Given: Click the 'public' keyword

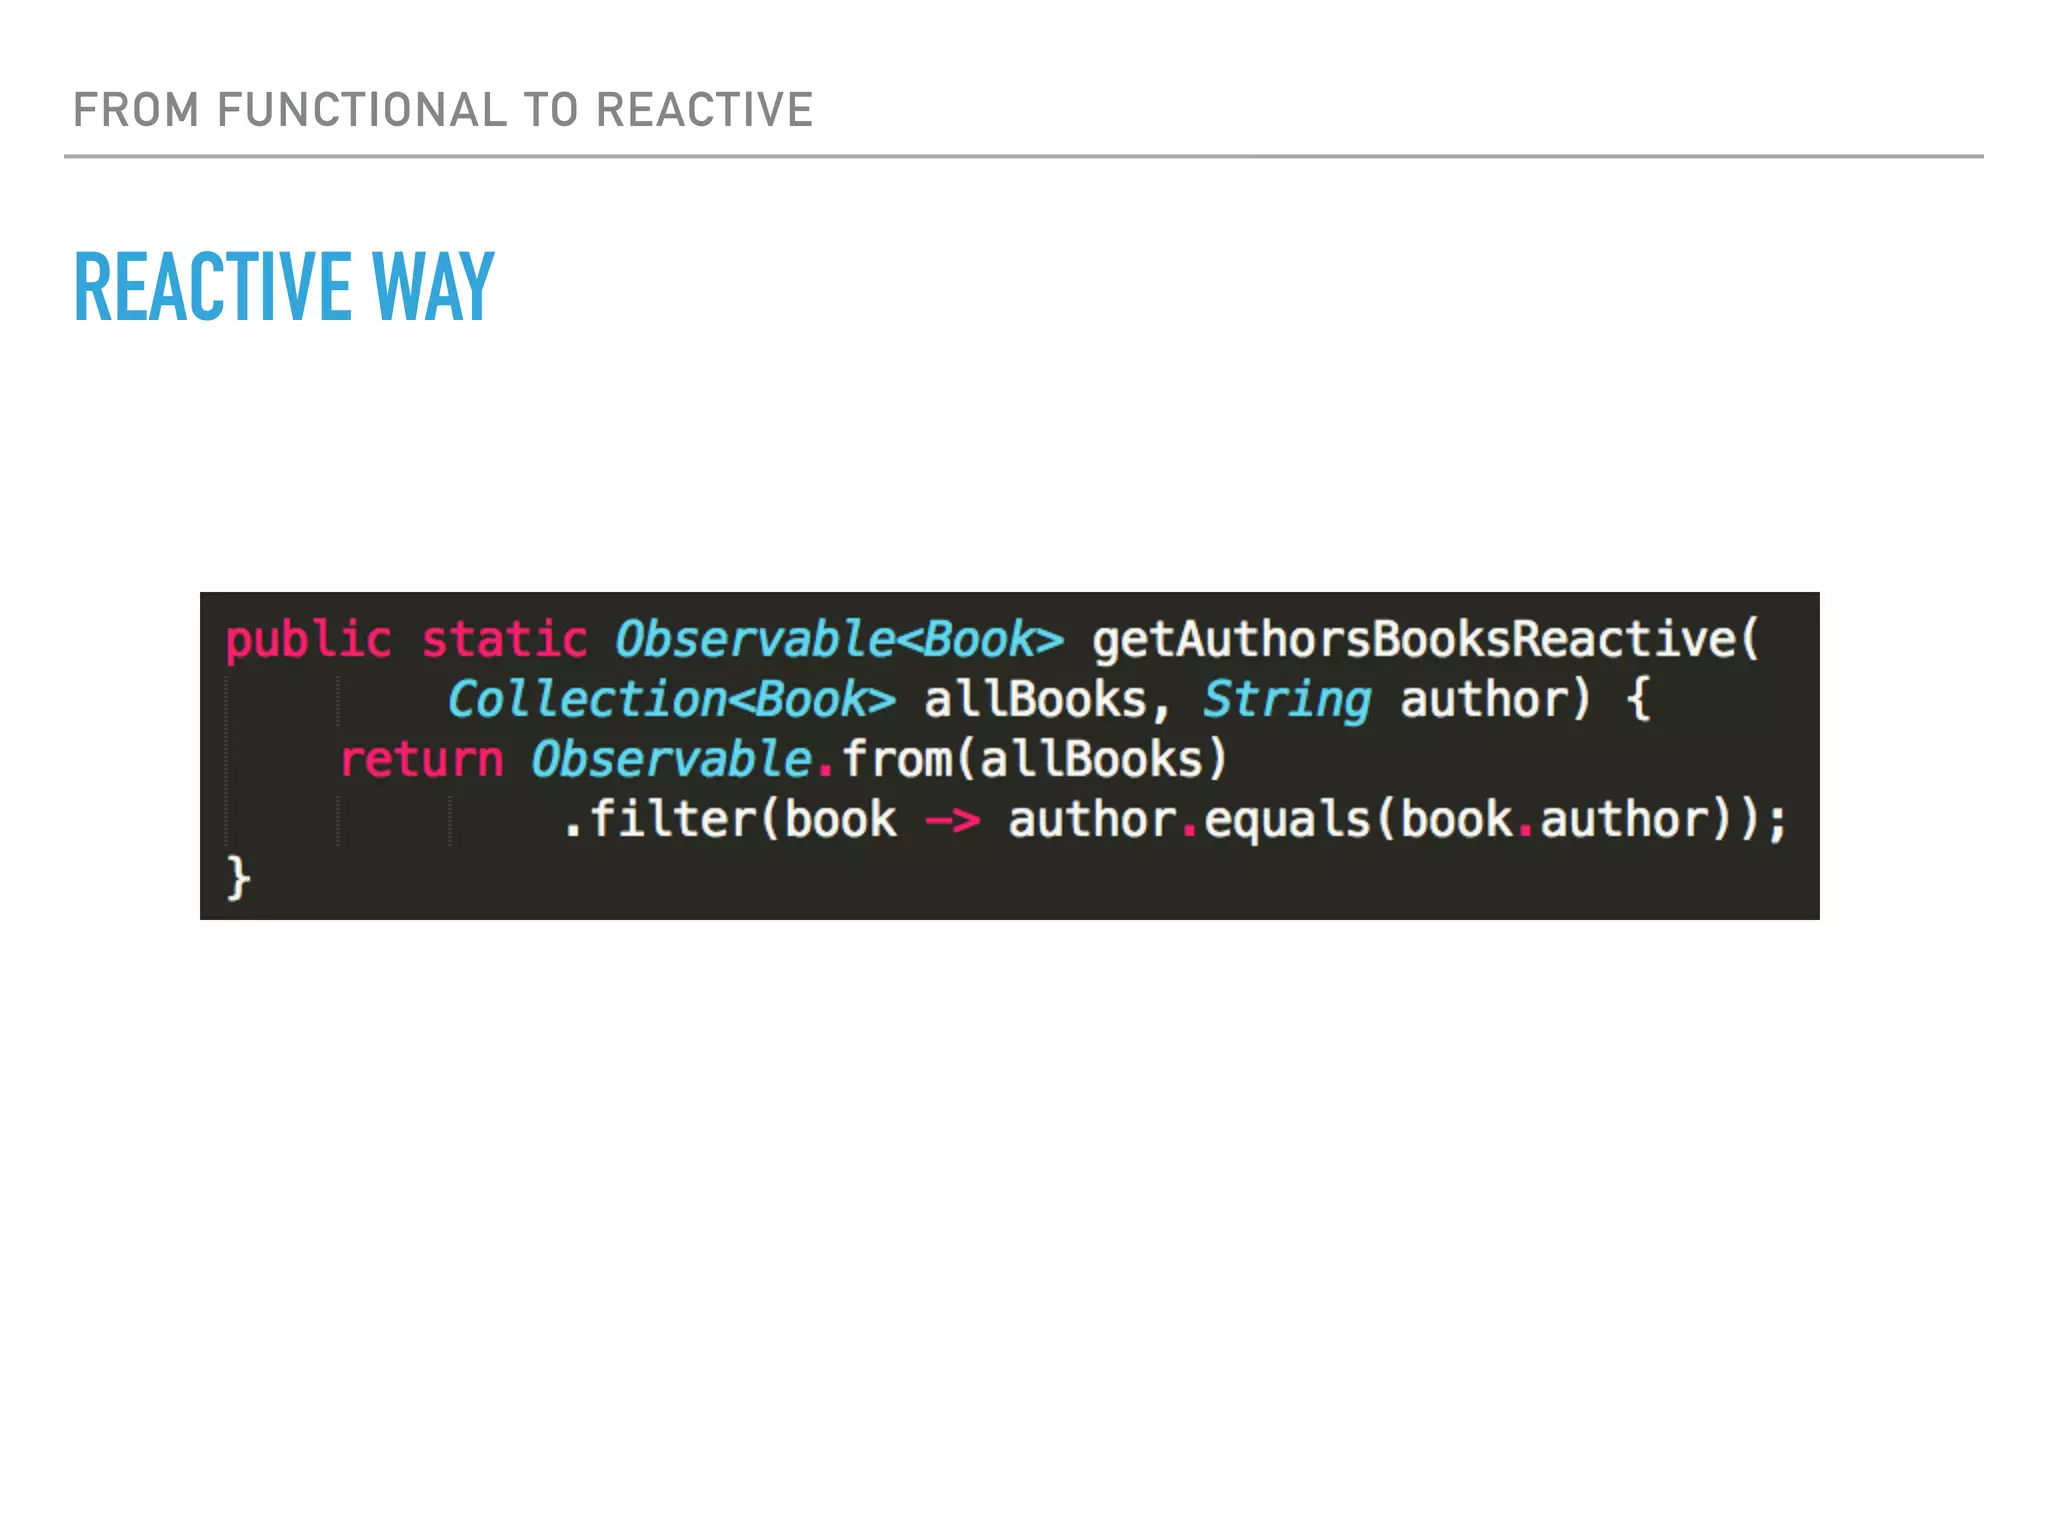Looking at the screenshot, I should [x=308, y=641].
